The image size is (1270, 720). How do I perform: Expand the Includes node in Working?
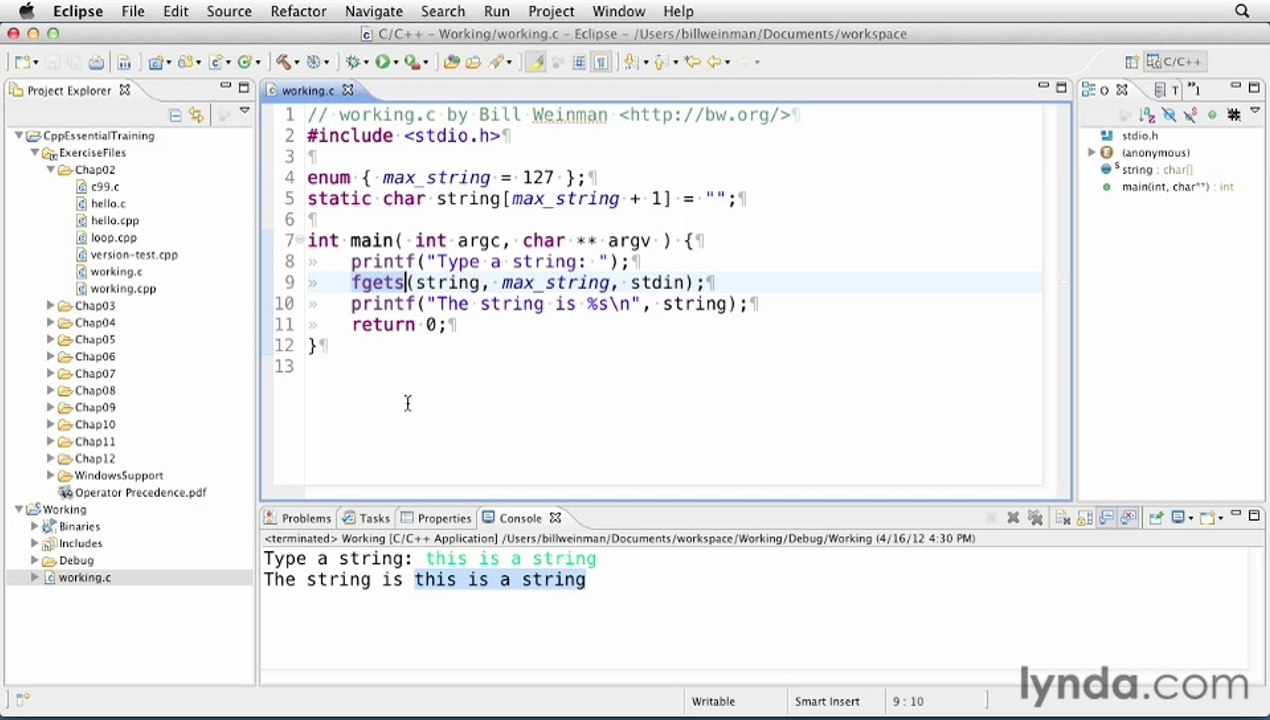point(35,544)
